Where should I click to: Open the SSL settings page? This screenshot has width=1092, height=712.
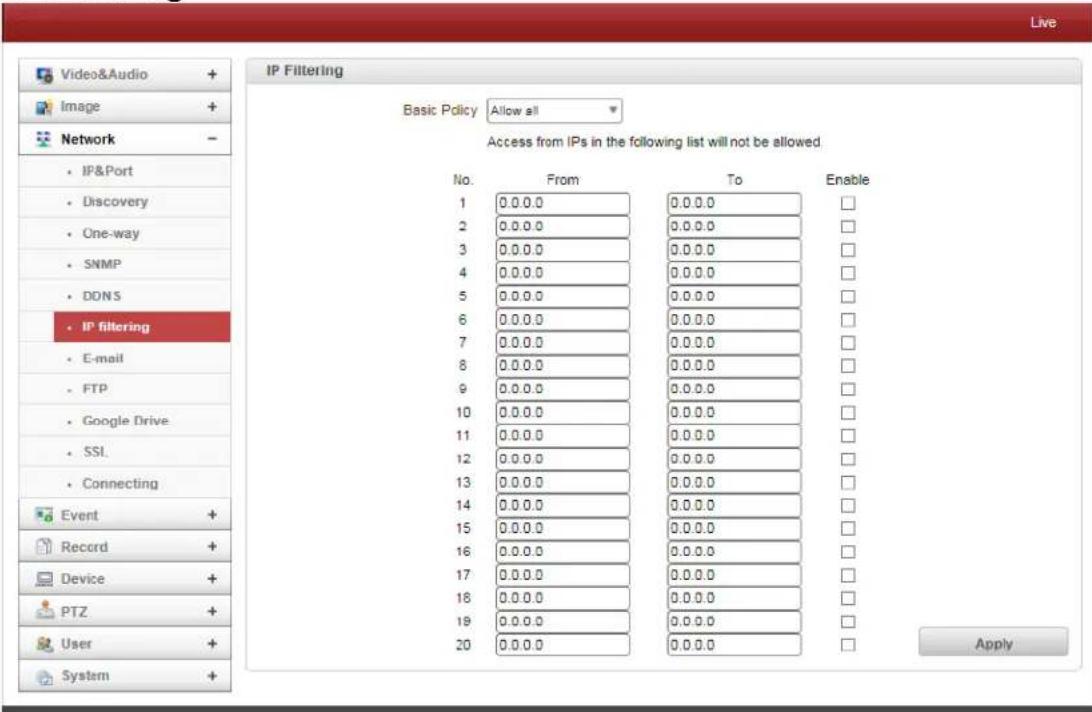click(95, 451)
